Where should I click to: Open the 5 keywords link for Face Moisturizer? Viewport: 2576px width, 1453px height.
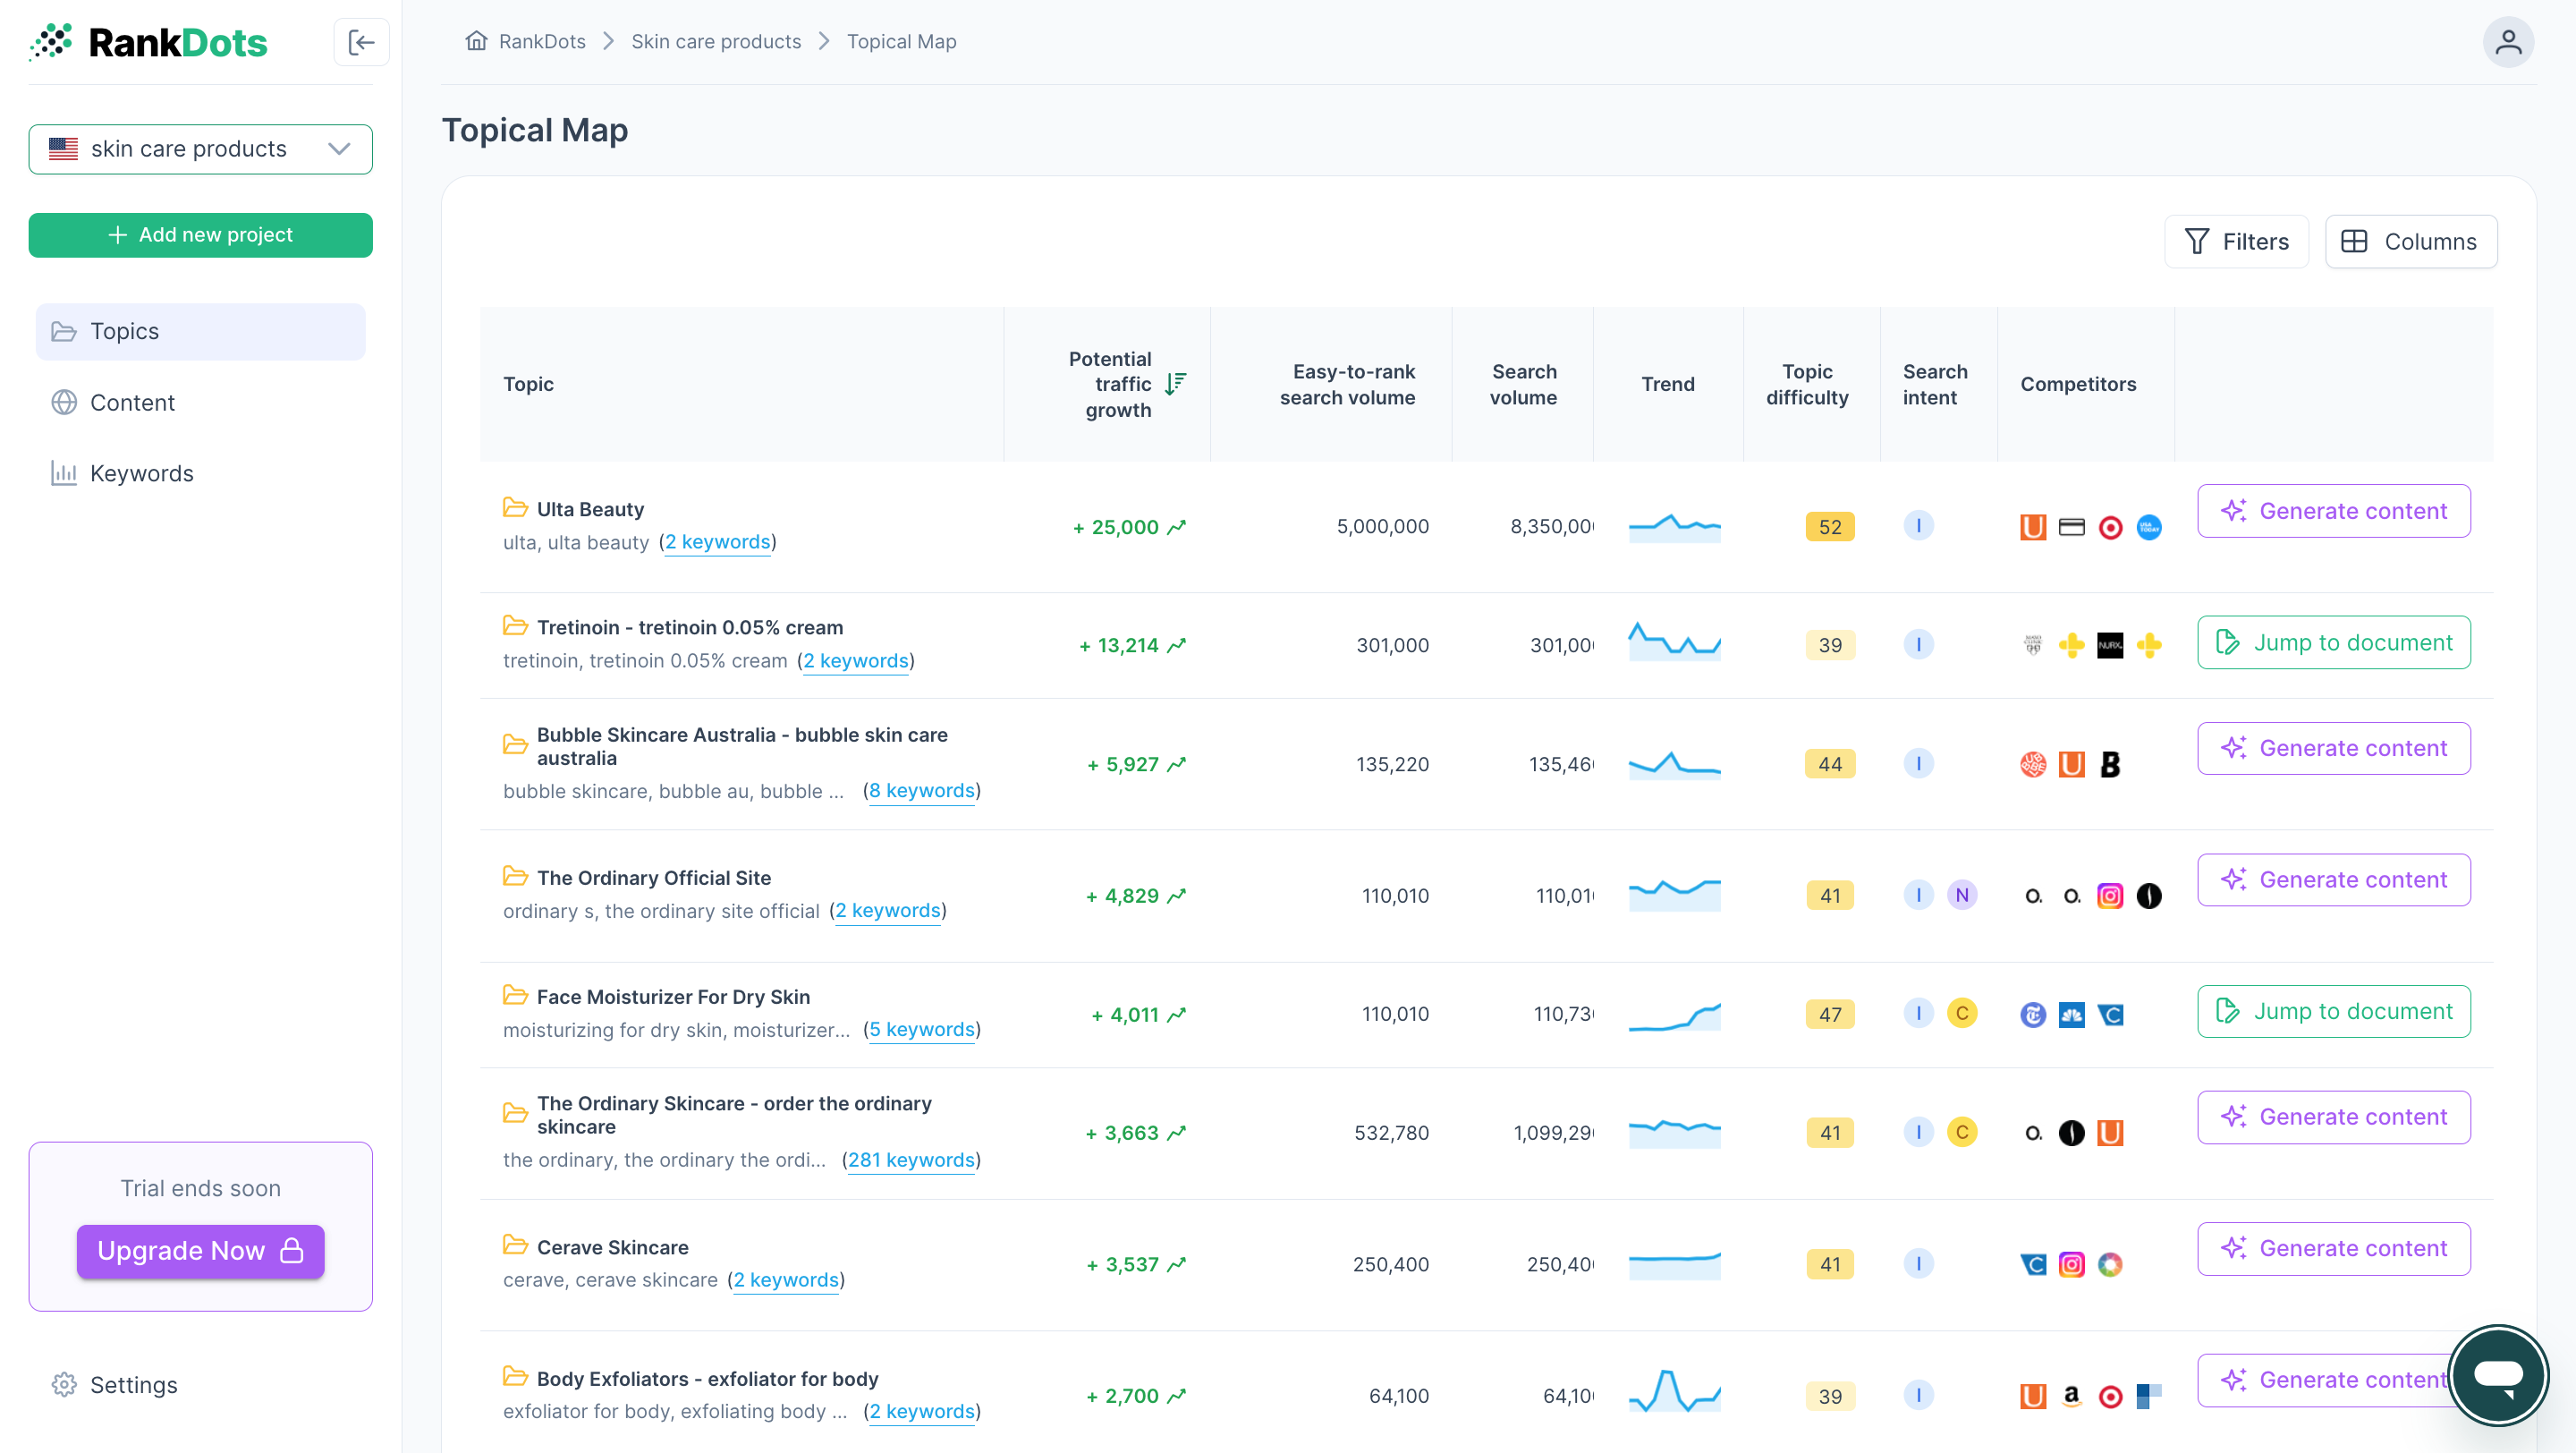(x=921, y=1029)
